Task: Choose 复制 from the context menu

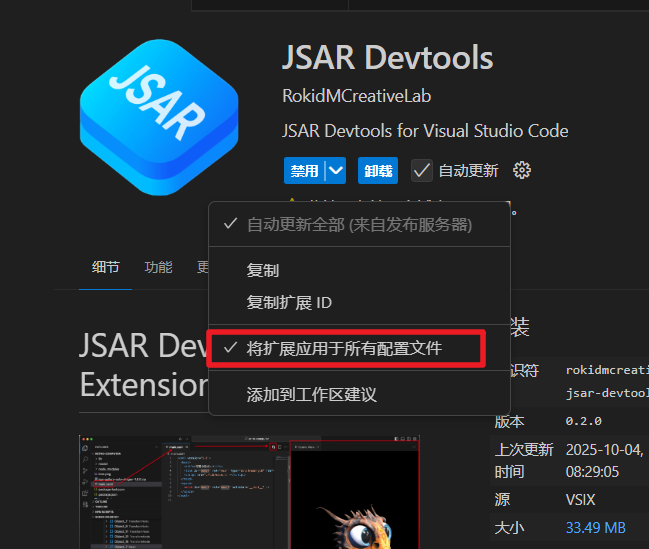Action: (359, 270)
